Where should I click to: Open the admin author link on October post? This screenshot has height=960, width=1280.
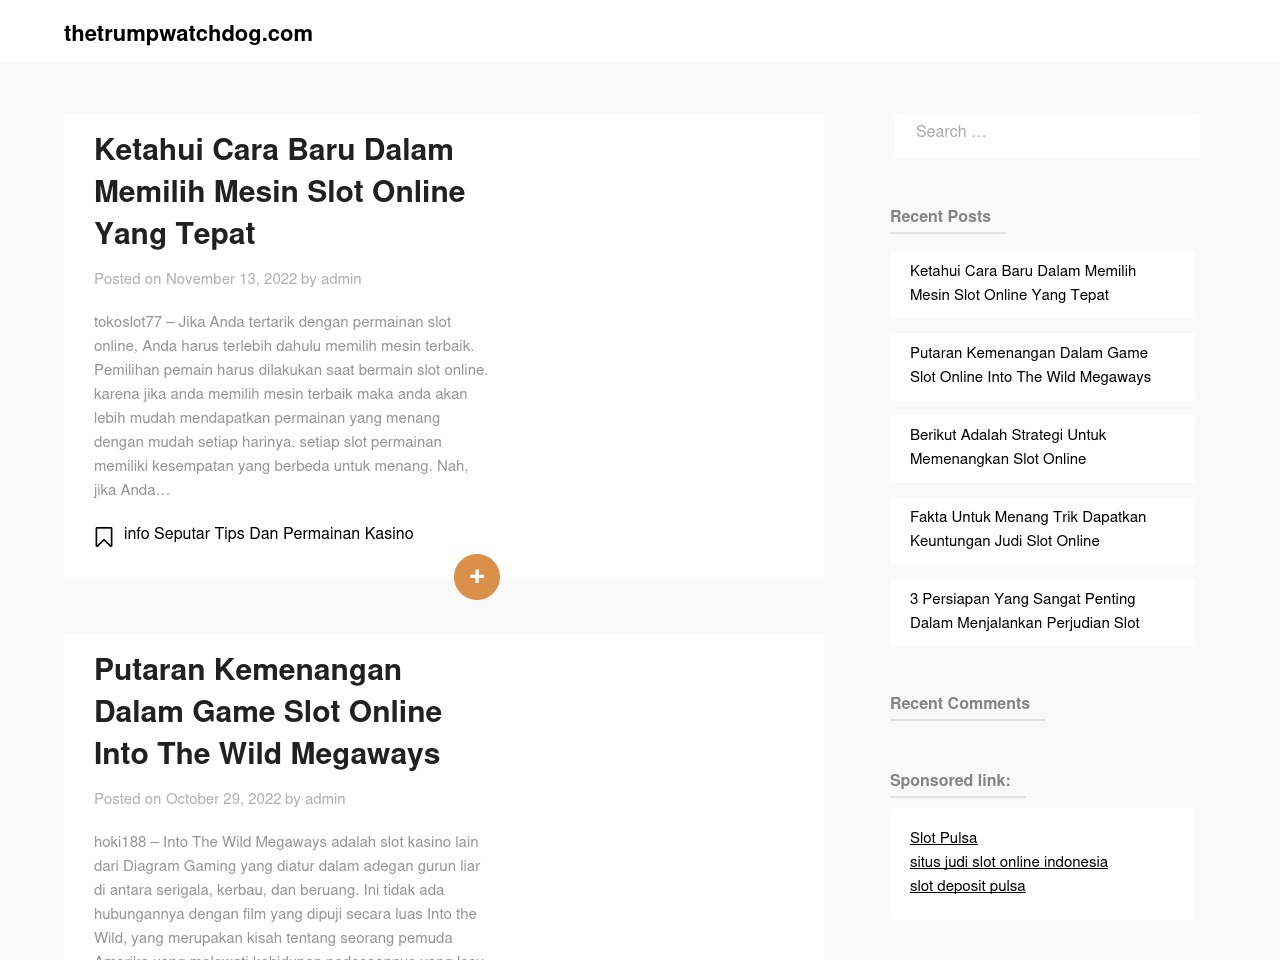[325, 799]
